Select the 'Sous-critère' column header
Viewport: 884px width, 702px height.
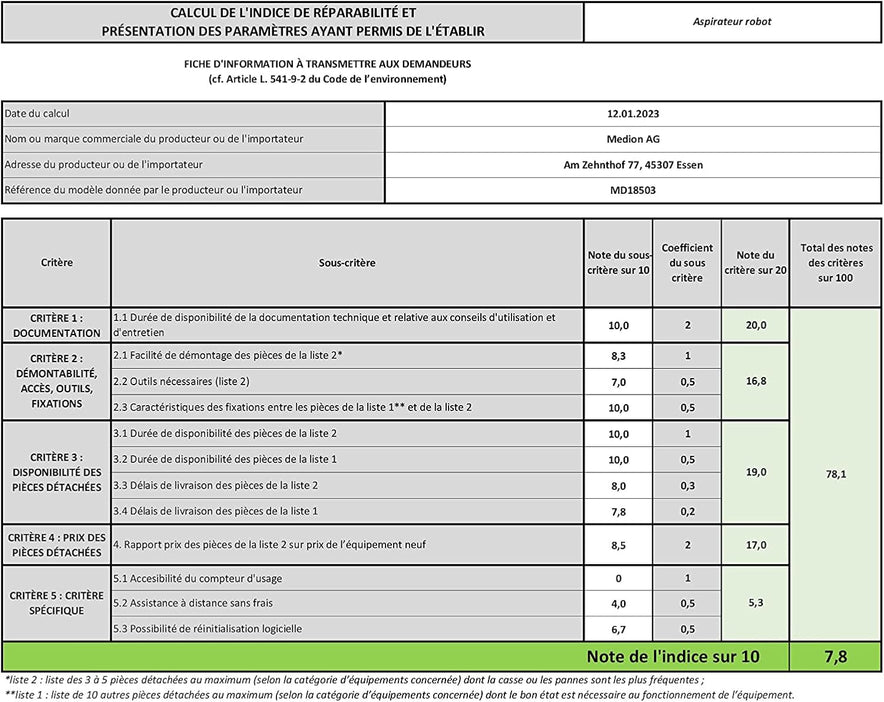tap(347, 262)
